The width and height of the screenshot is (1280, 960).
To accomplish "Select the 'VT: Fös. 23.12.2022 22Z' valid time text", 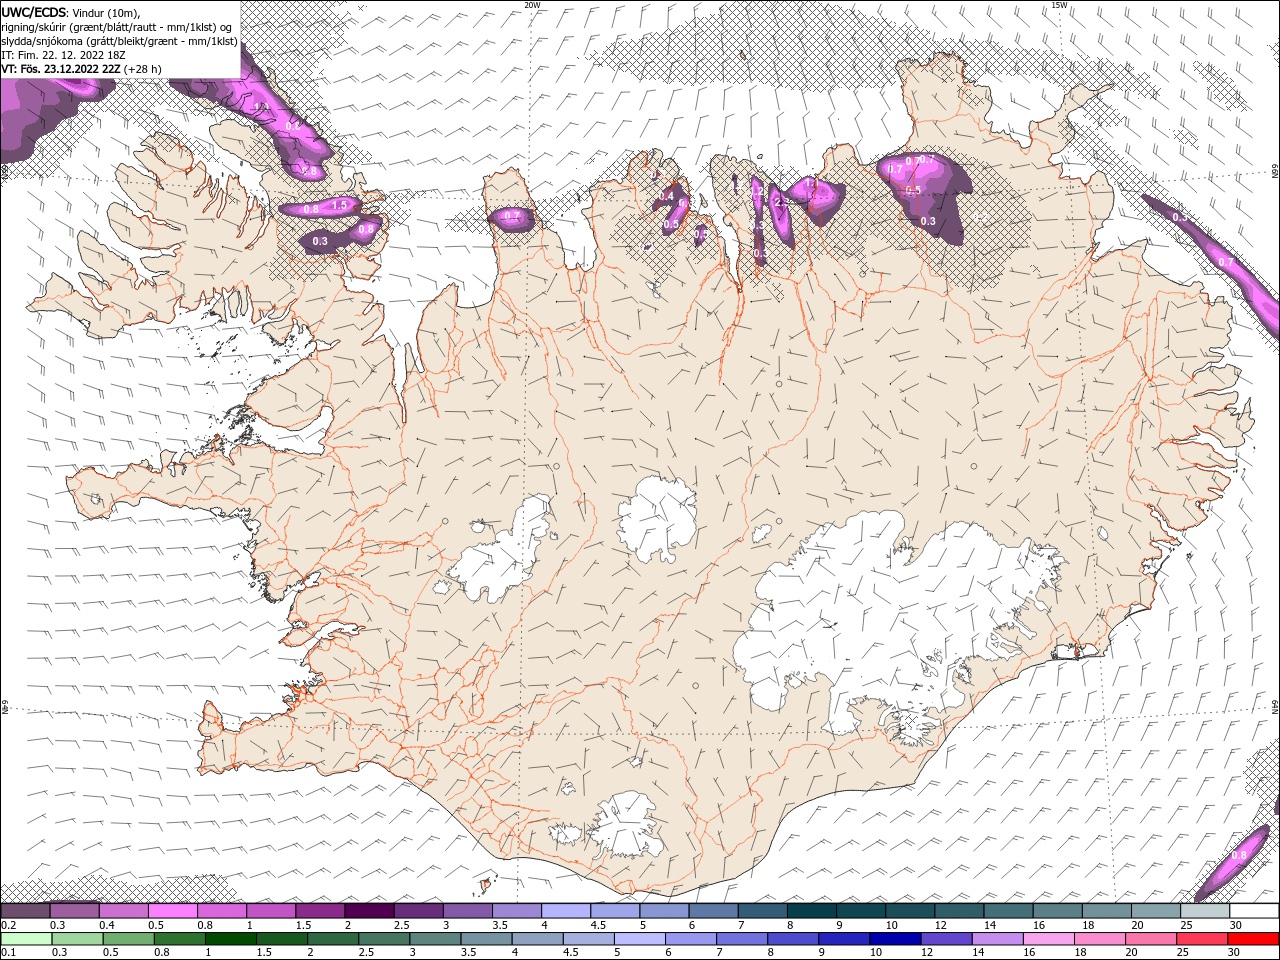I will click(61, 69).
